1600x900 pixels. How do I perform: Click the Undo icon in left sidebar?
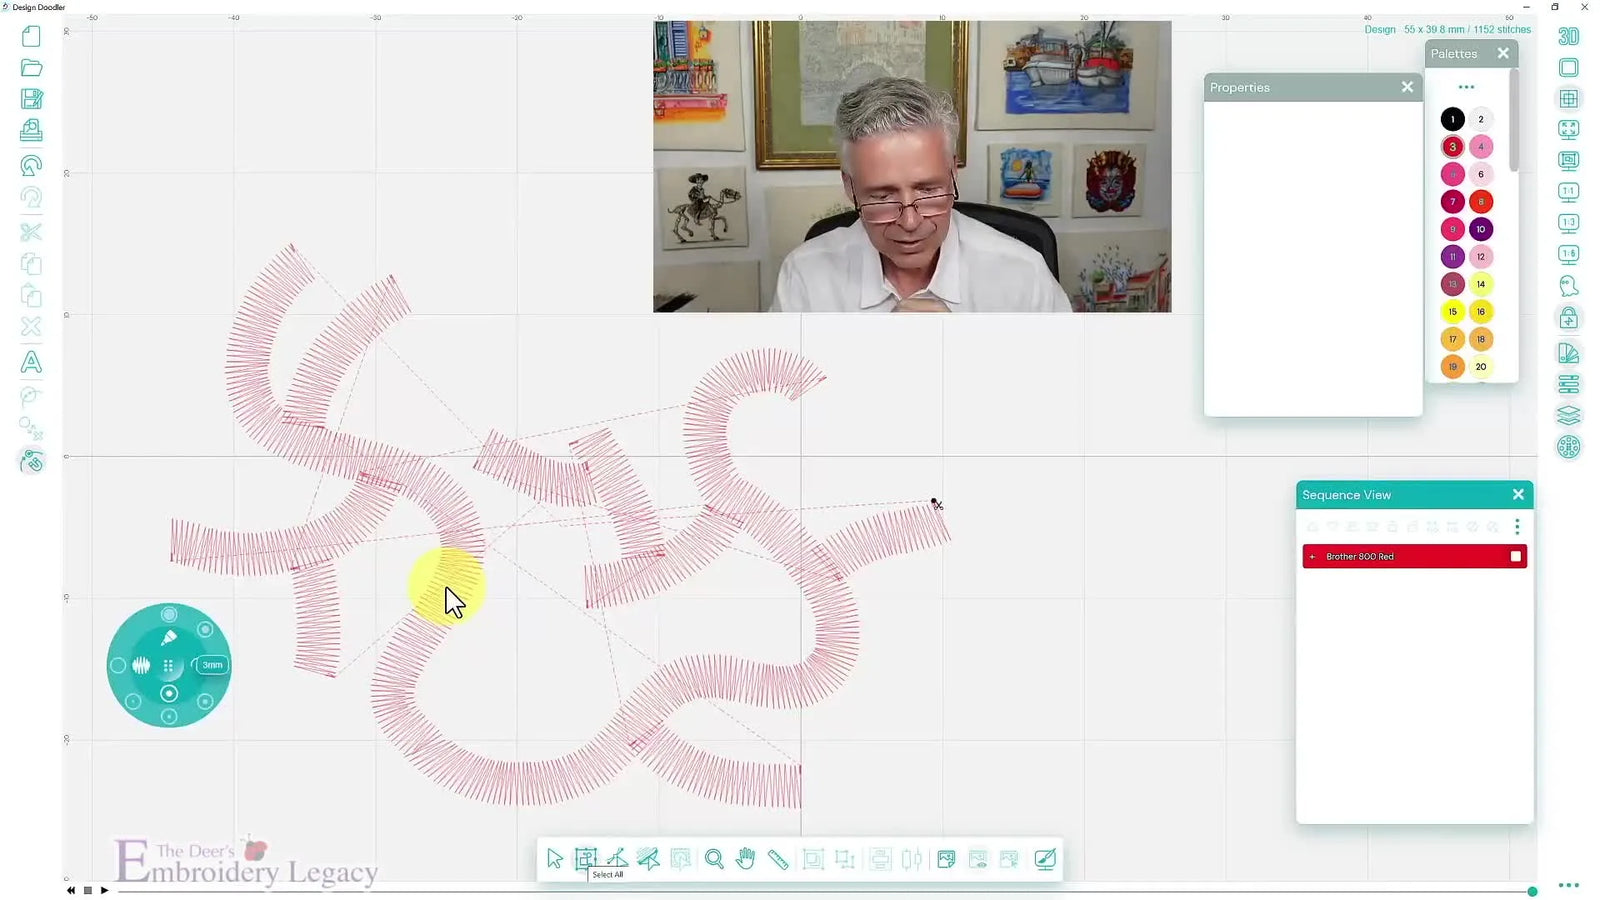point(31,165)
